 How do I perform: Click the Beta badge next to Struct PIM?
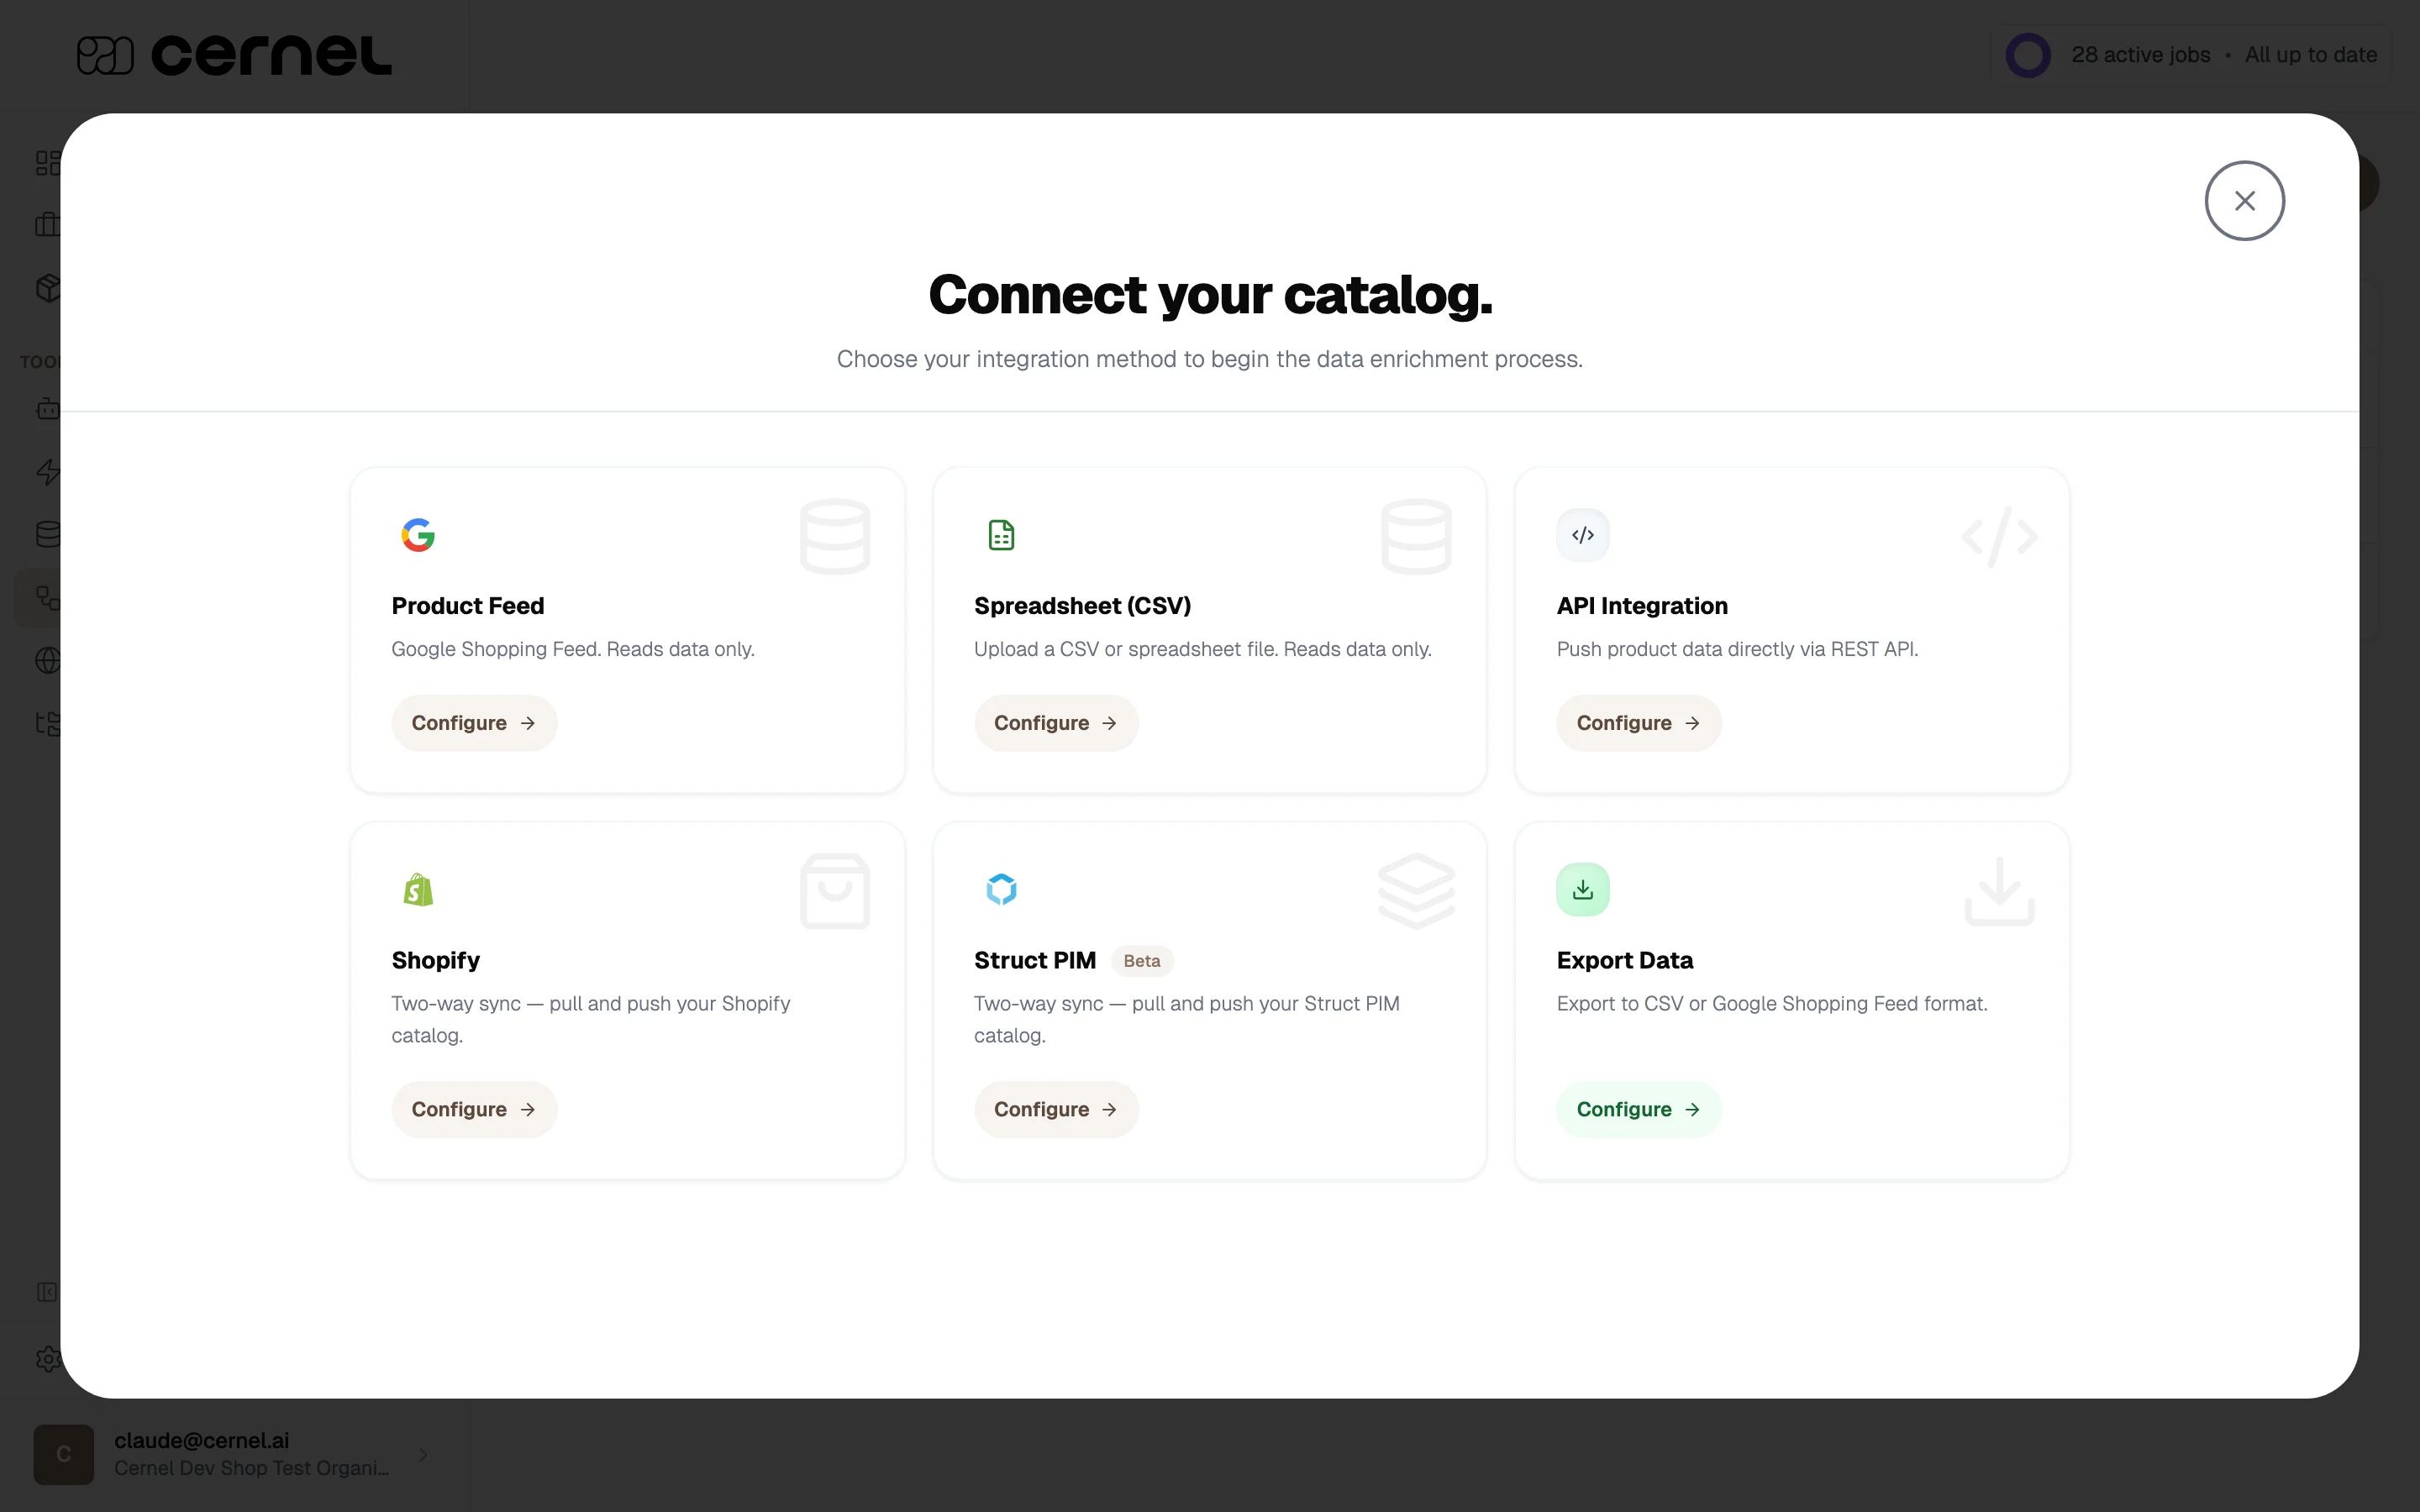pos(1141,961)
